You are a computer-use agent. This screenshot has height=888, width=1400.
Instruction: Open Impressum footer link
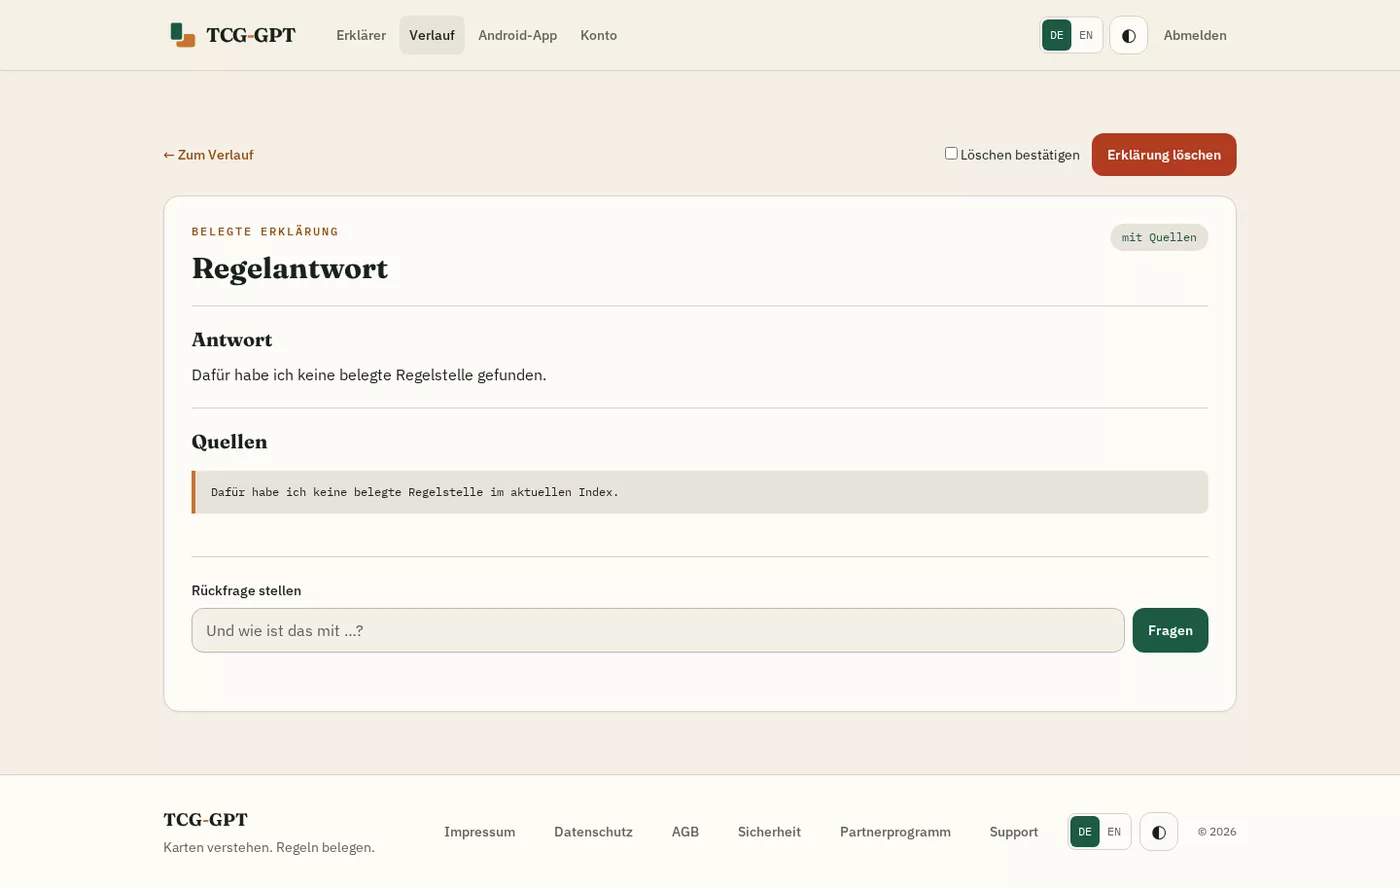[x=480, y=832]
